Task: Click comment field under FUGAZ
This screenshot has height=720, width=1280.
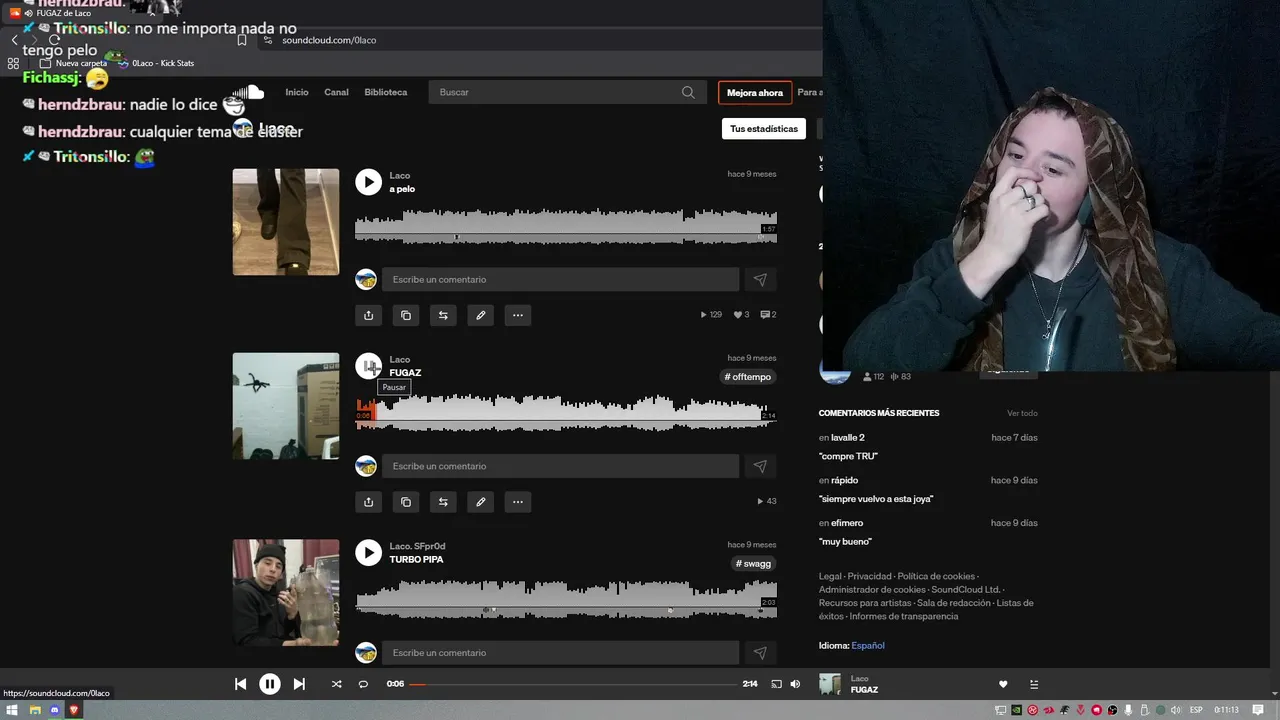Action: coord(560,466)
